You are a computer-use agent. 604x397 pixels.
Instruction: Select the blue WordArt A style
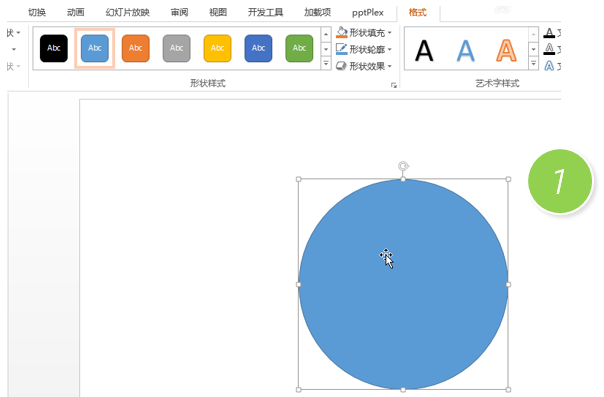point(465,50)
